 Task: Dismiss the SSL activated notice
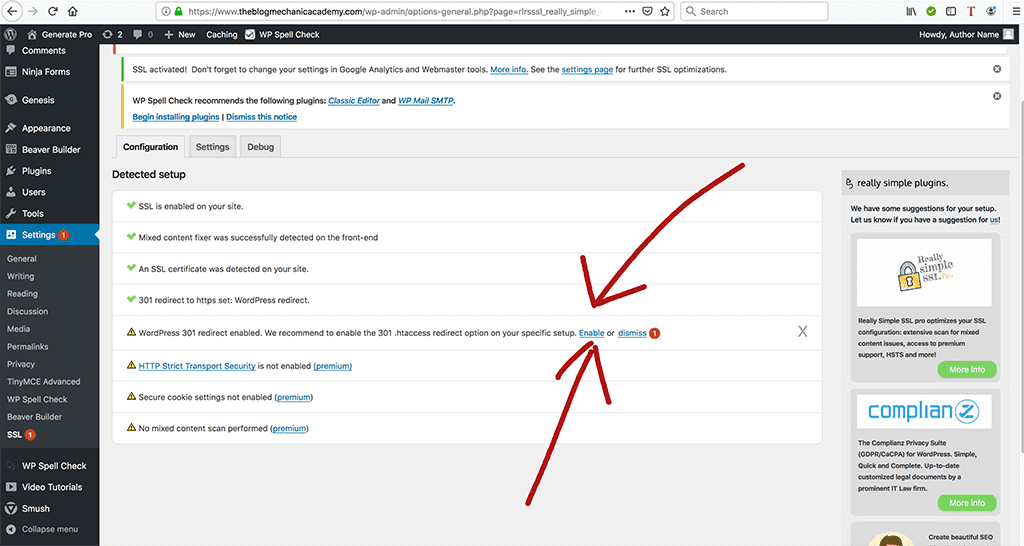[996, 69]
